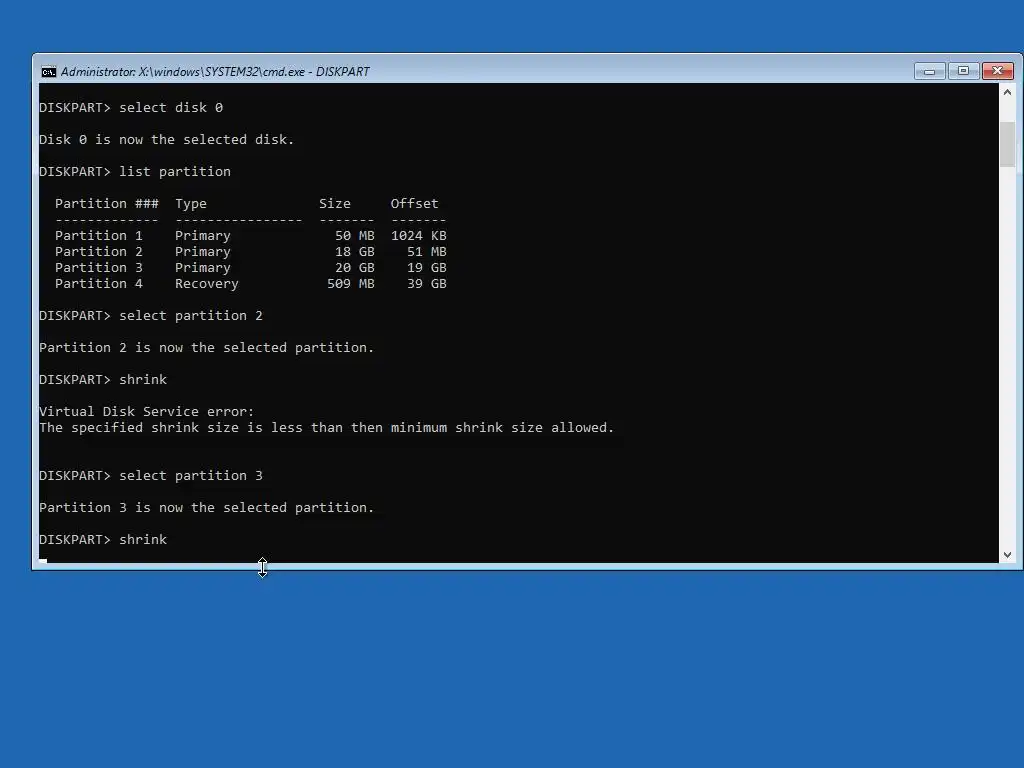Click the '20 GB' size value
This screenshot has height=768, width=1024.
point(355,268)
